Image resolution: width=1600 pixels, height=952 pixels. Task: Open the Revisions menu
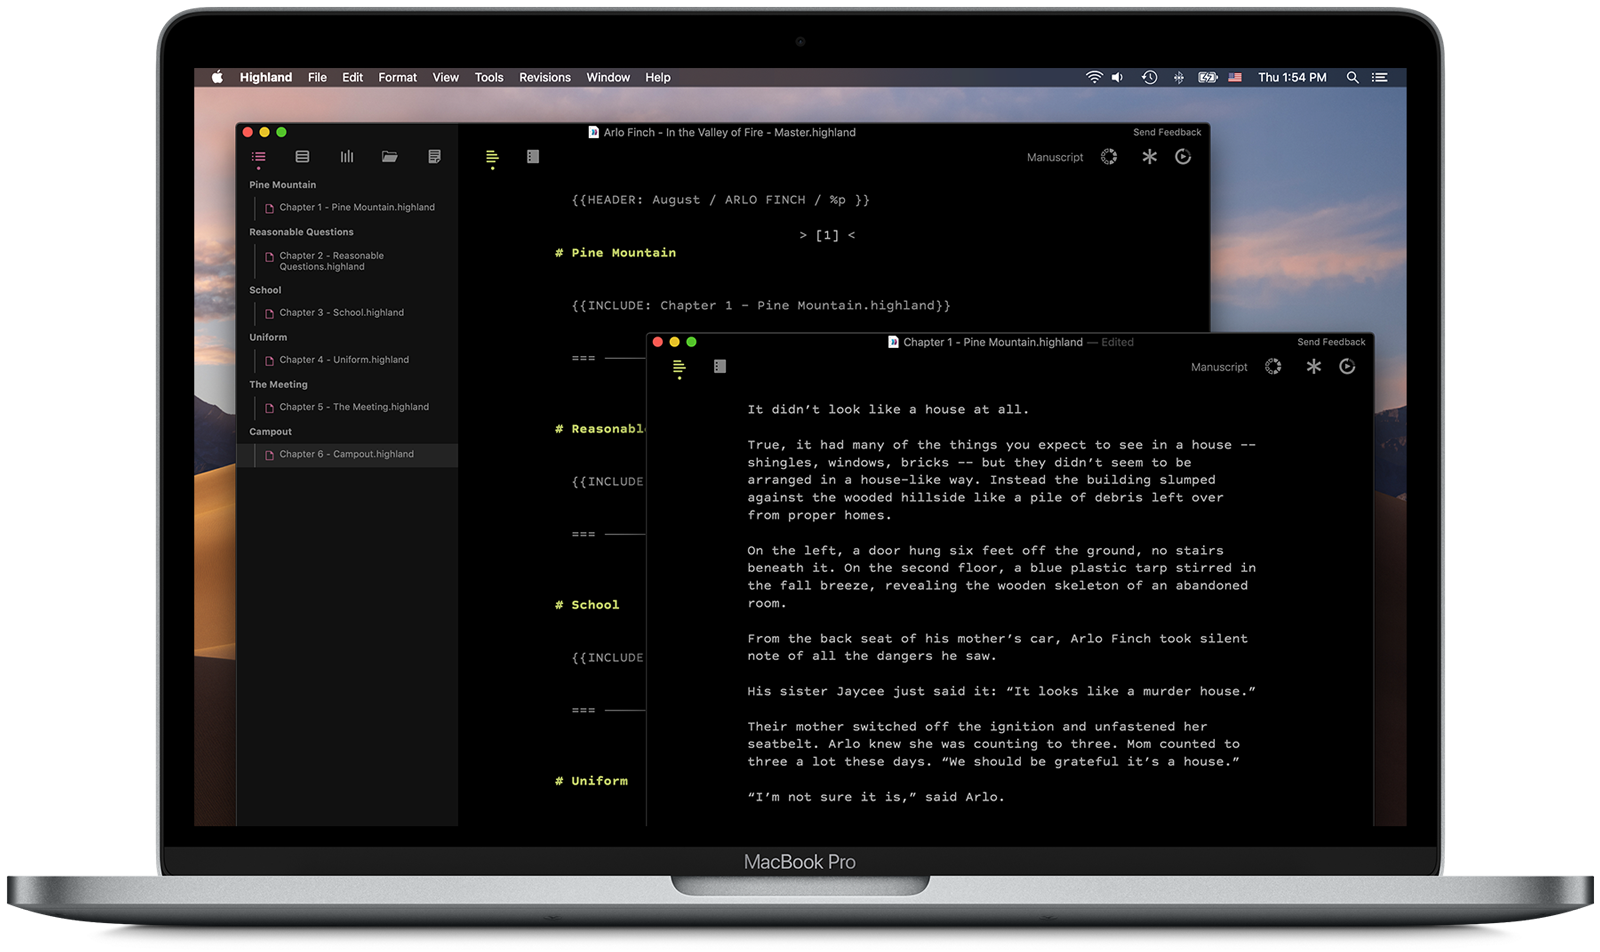tap(544, 77)
